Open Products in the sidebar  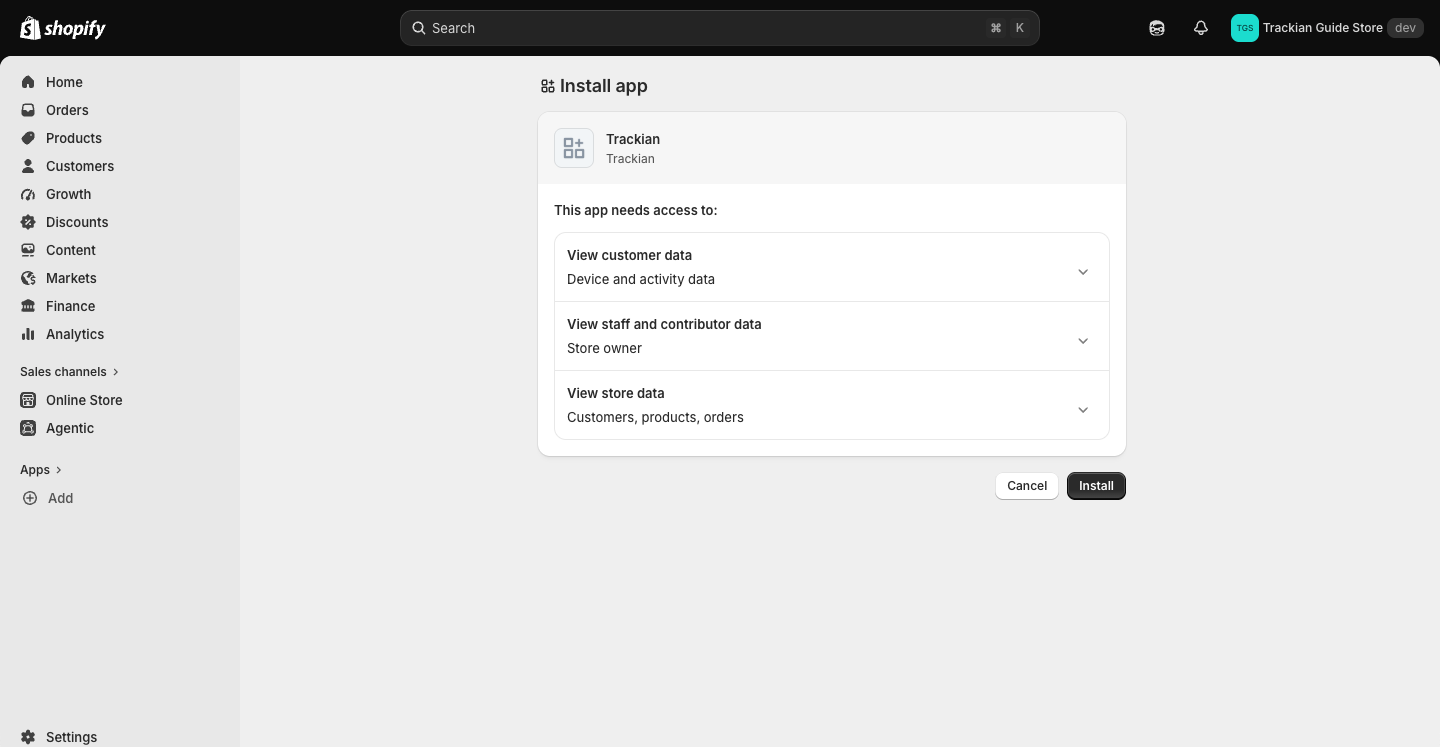pyautogui.click(x=120, y=138)
